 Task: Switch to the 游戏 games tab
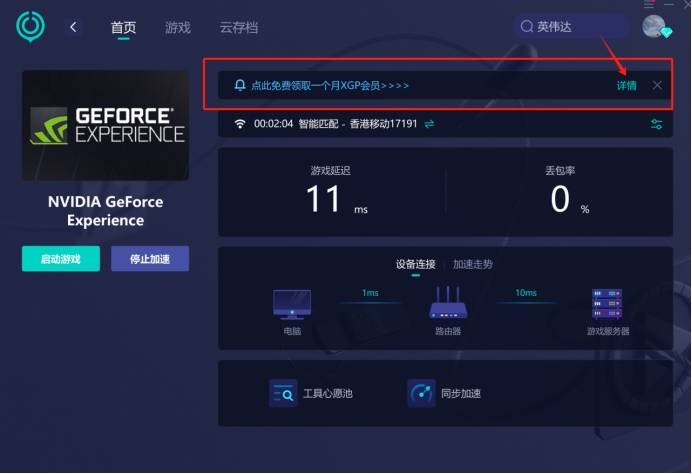coord(178,28)
